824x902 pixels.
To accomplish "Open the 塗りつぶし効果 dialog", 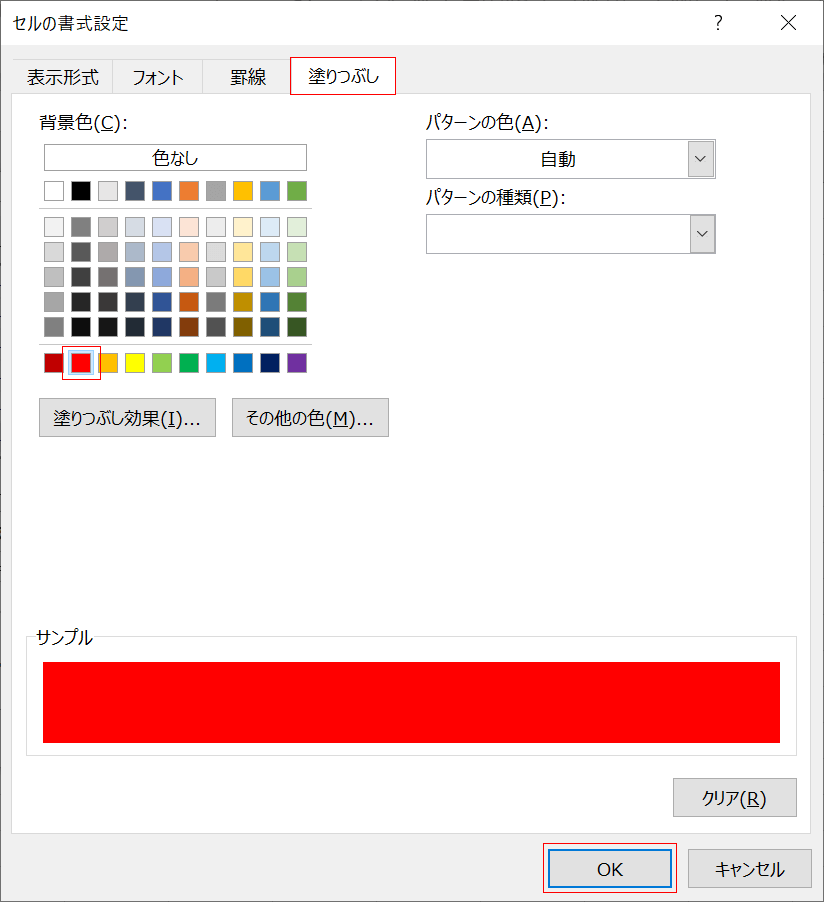I will coord(127,418).
